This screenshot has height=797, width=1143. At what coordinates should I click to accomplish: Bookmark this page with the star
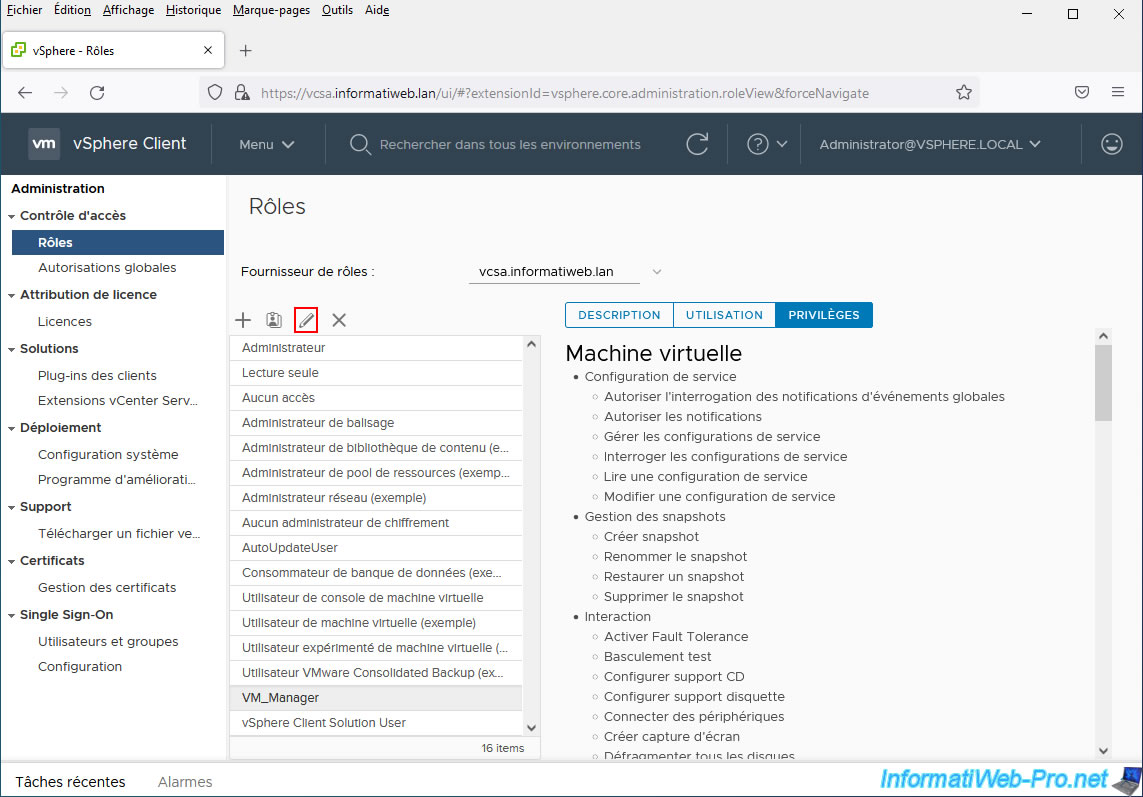pyautogui.click(x=964, y=93)
